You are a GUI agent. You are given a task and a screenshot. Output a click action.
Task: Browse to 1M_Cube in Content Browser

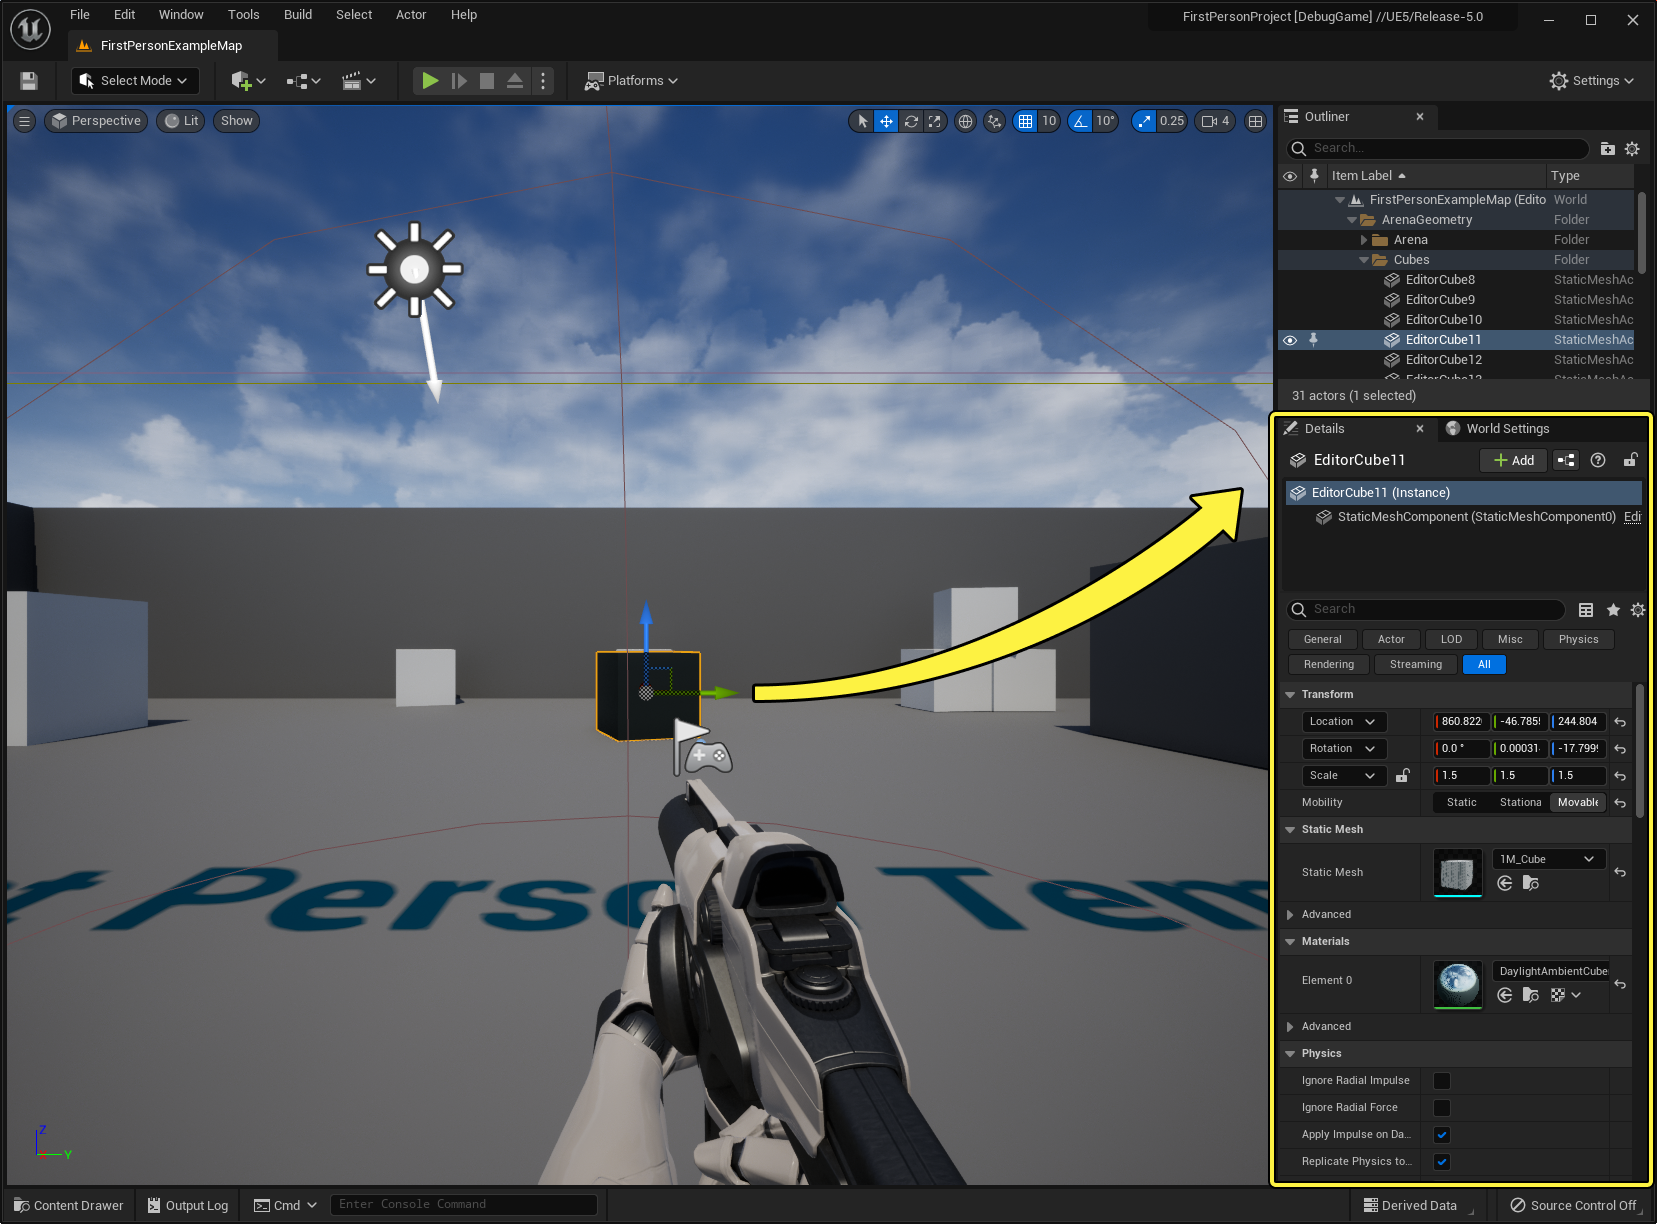click(x=1530, y=883)
